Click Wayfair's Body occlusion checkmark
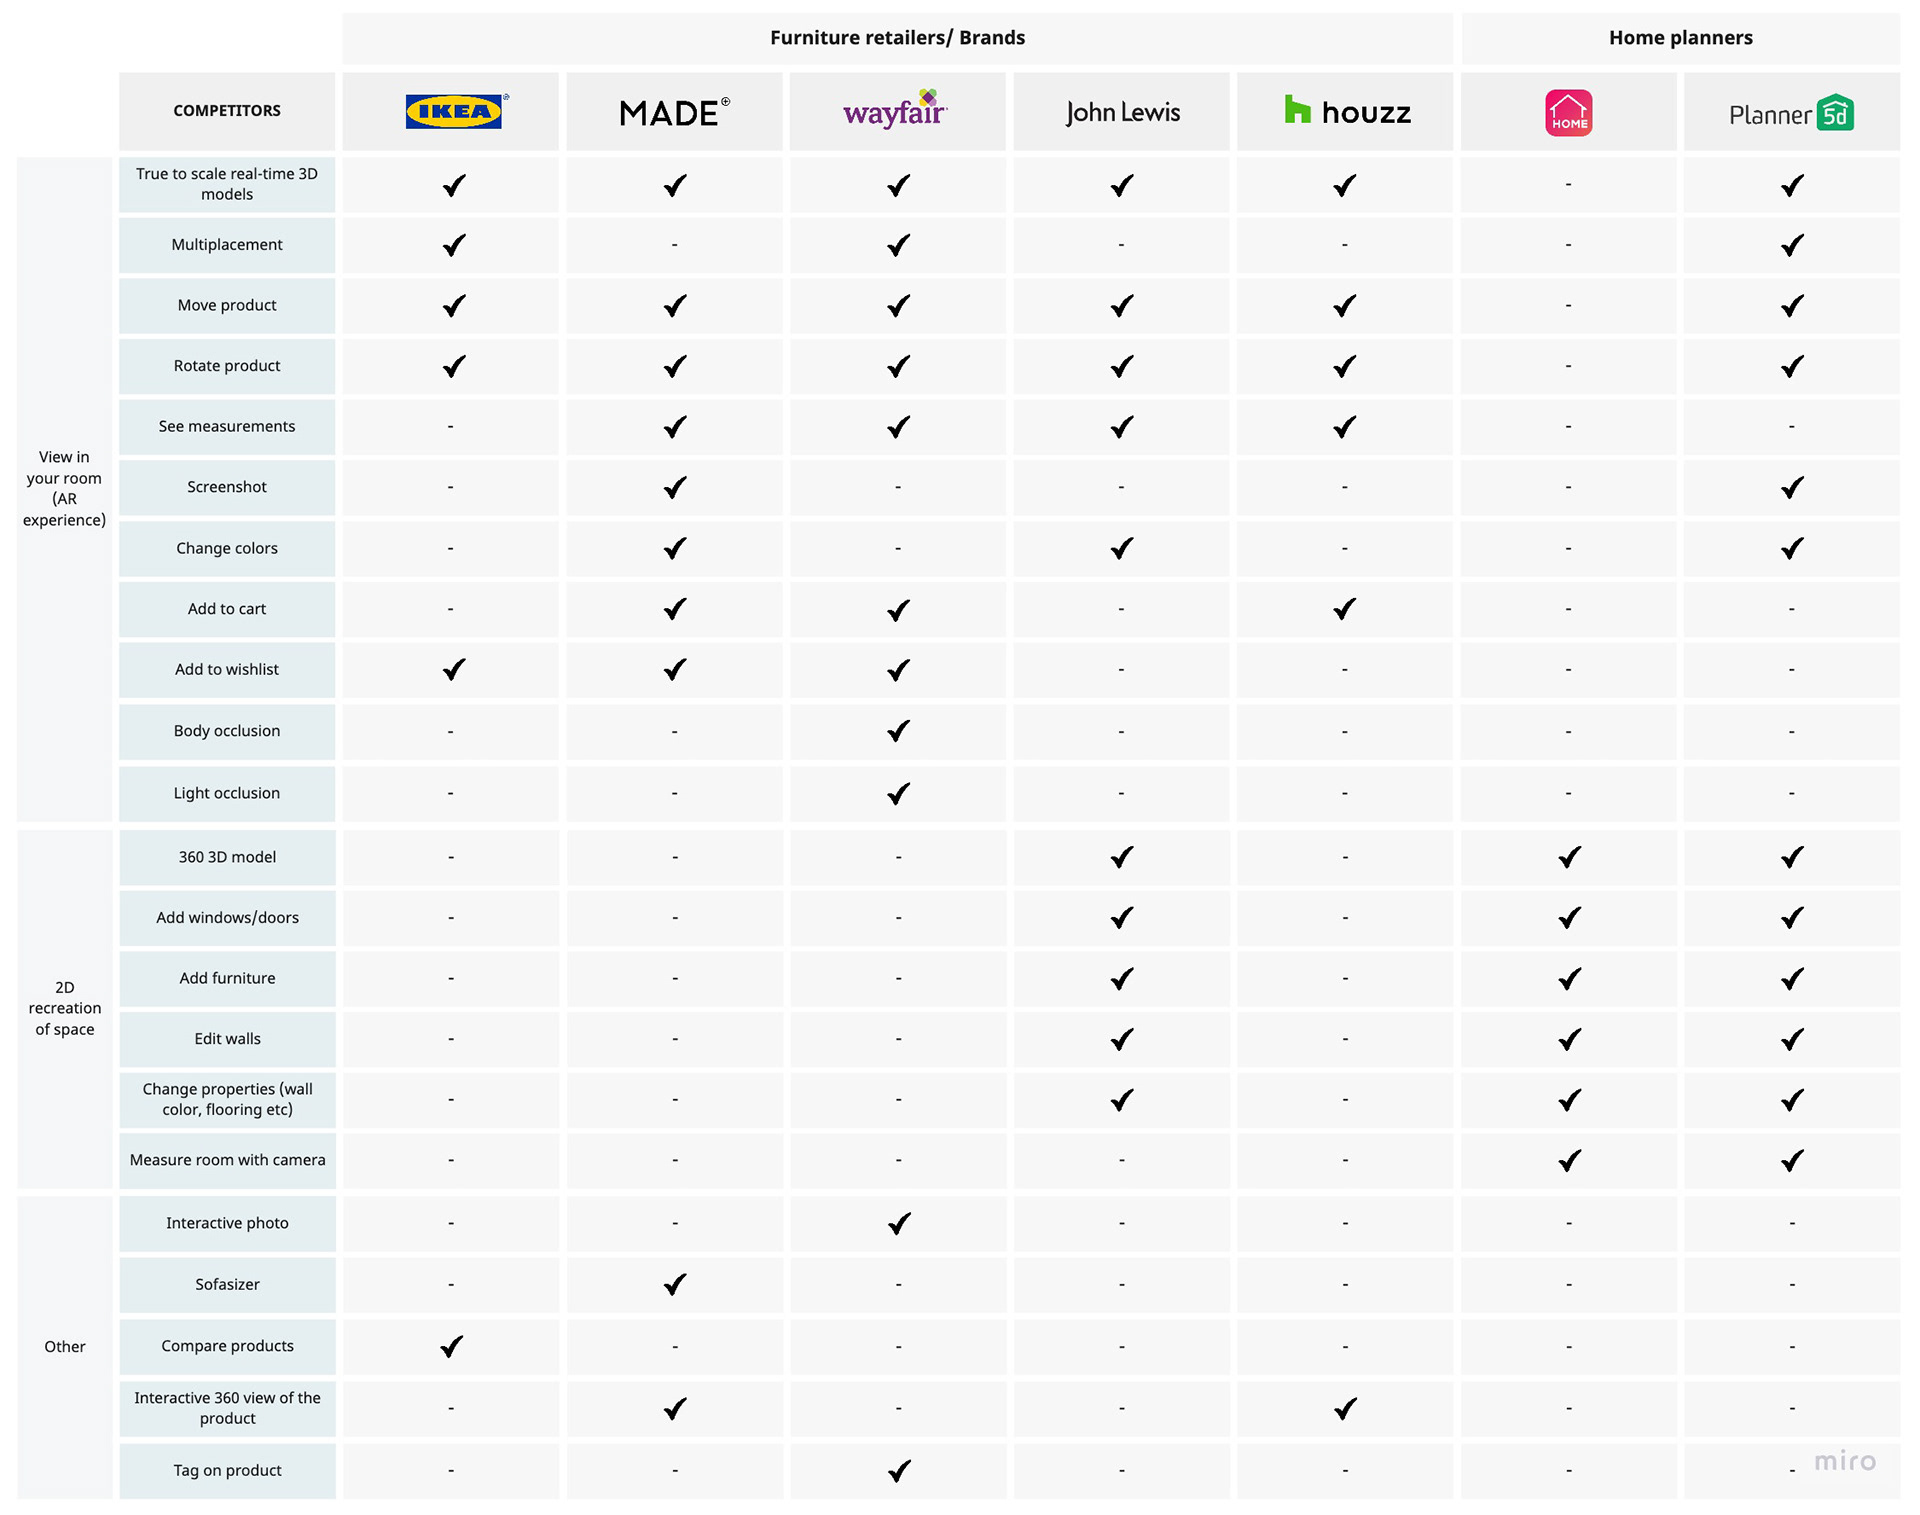 click(898, 731)
